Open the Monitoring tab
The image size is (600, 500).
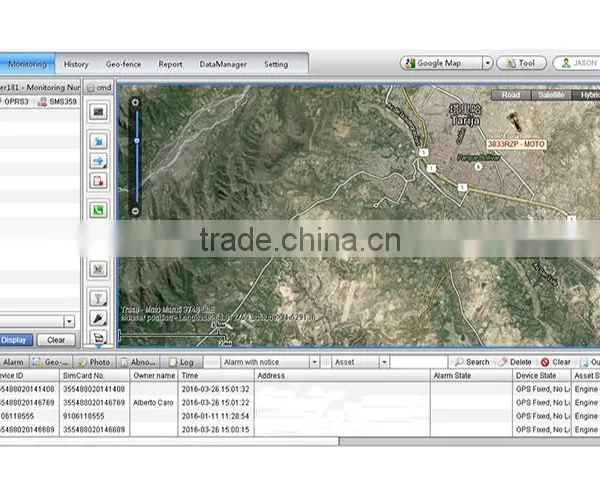click(x=27, y=64)
